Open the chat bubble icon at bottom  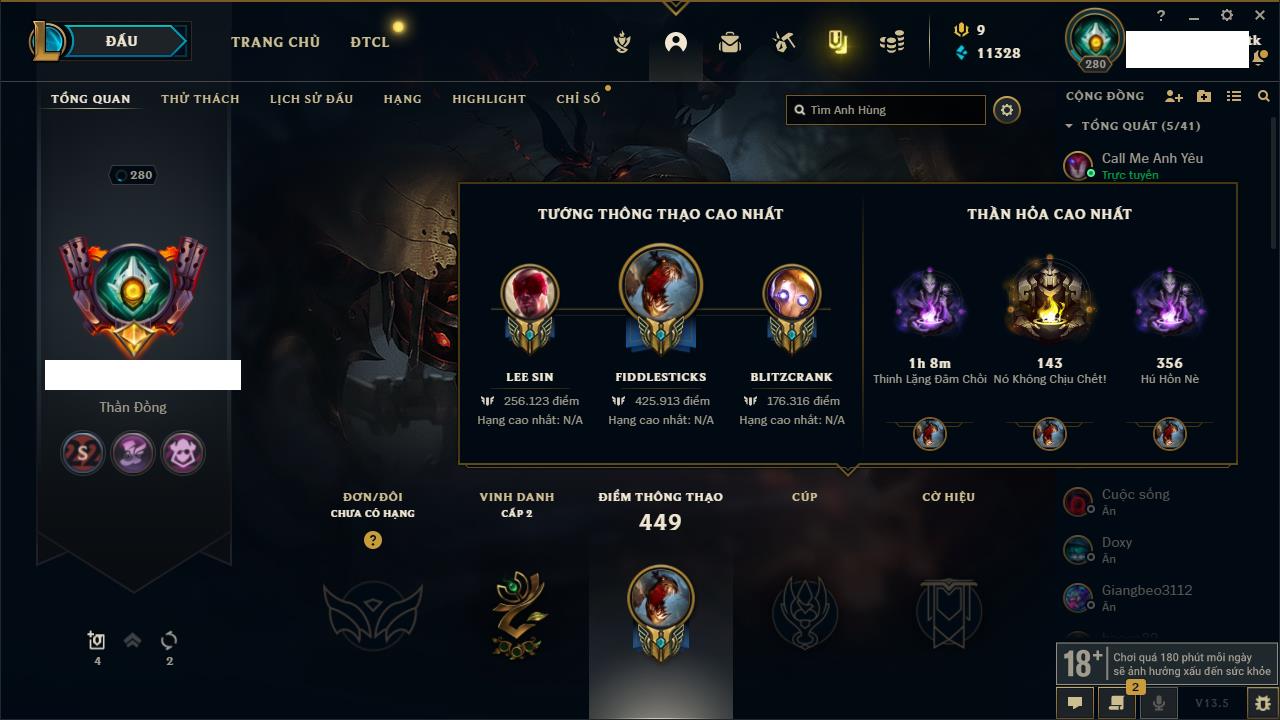[1075, 703]
